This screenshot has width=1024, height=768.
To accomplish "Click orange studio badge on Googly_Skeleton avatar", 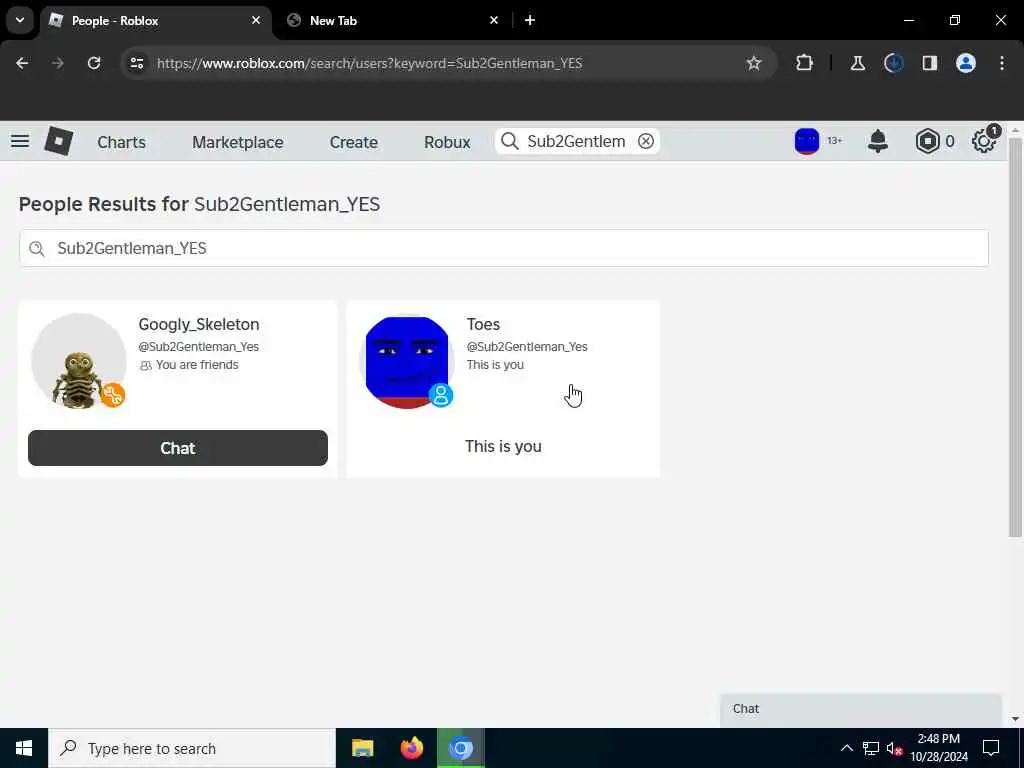I will coord(113,395).
